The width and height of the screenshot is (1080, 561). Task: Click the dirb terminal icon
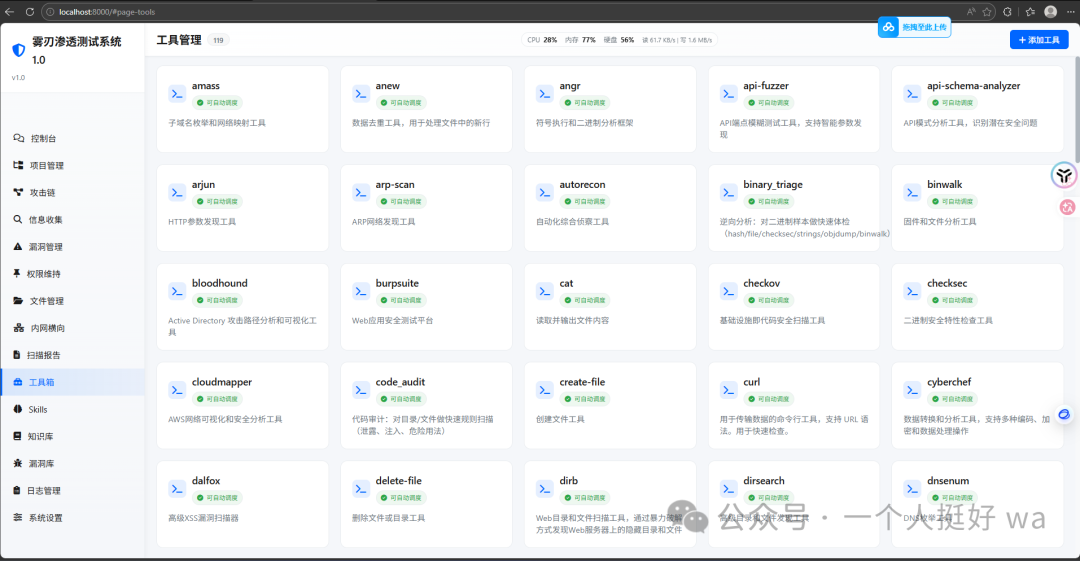point(545,489)
